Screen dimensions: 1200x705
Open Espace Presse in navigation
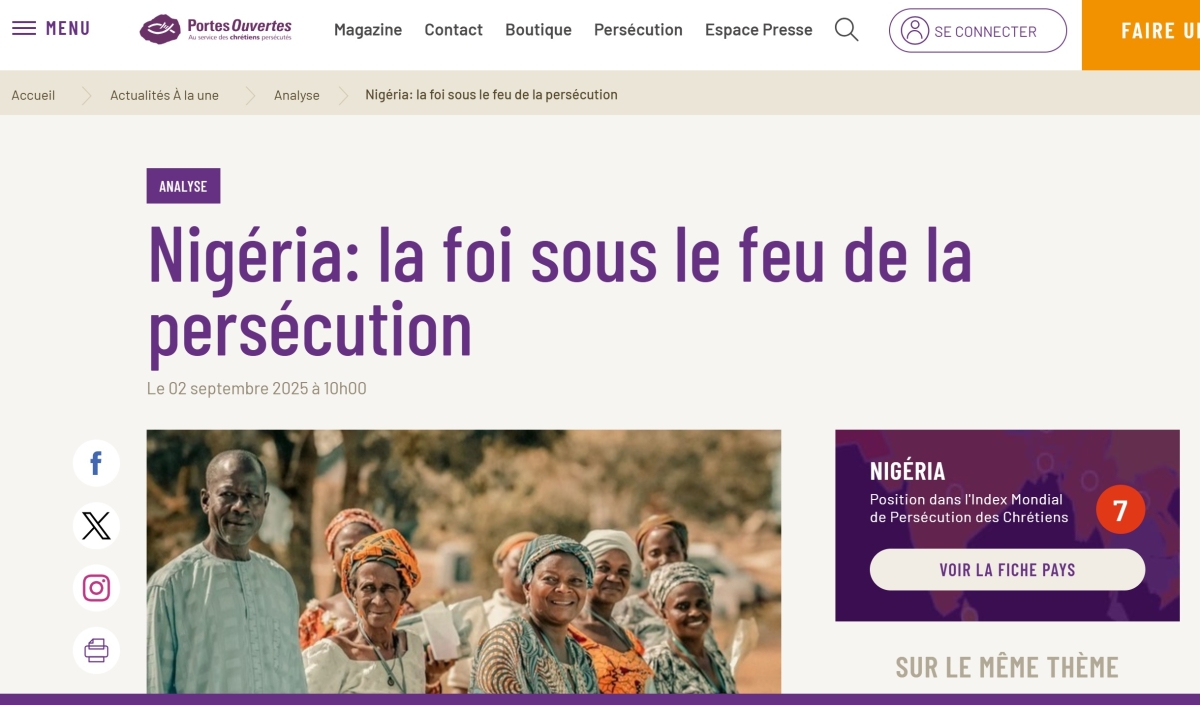(x=758, y=30)
